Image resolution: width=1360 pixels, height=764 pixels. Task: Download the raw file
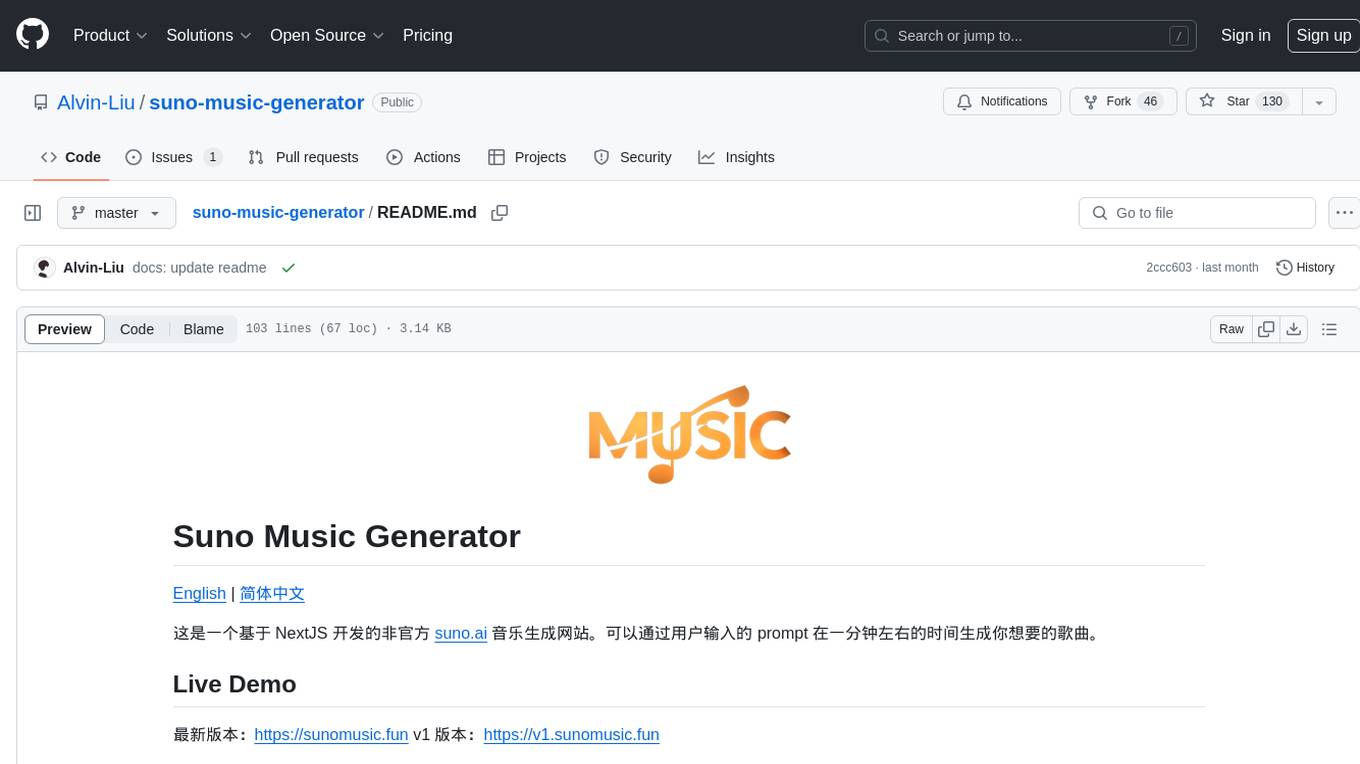pos(1294,329)
